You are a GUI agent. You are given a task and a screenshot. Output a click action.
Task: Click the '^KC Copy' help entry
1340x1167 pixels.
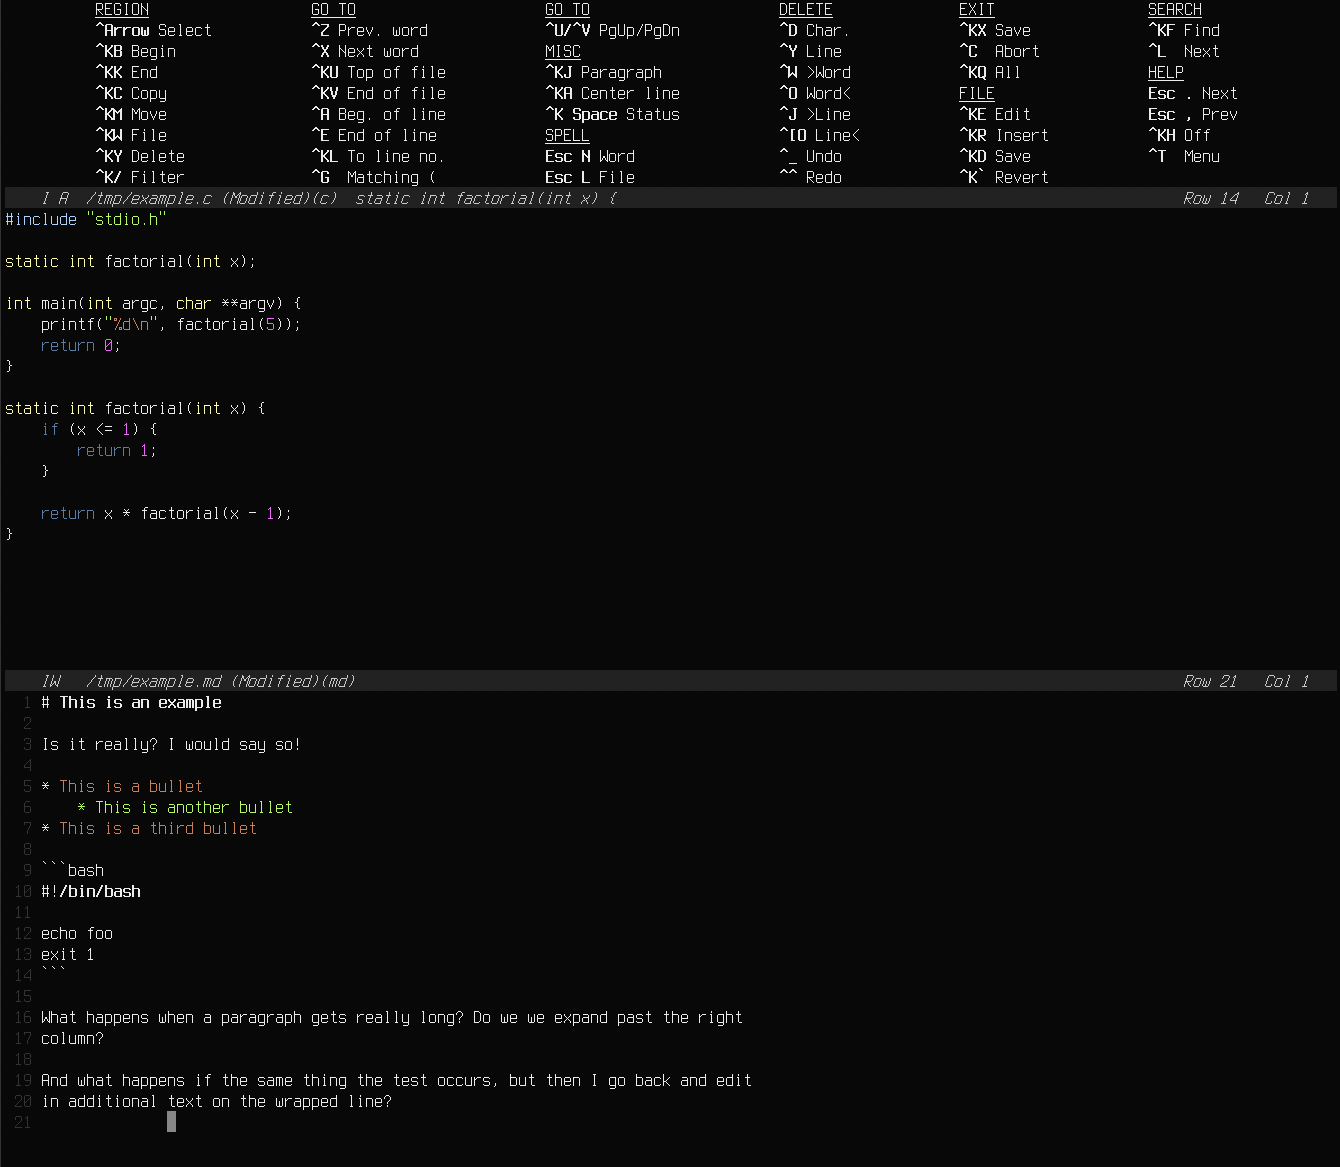pyautogui.click(x=131, y=93)
